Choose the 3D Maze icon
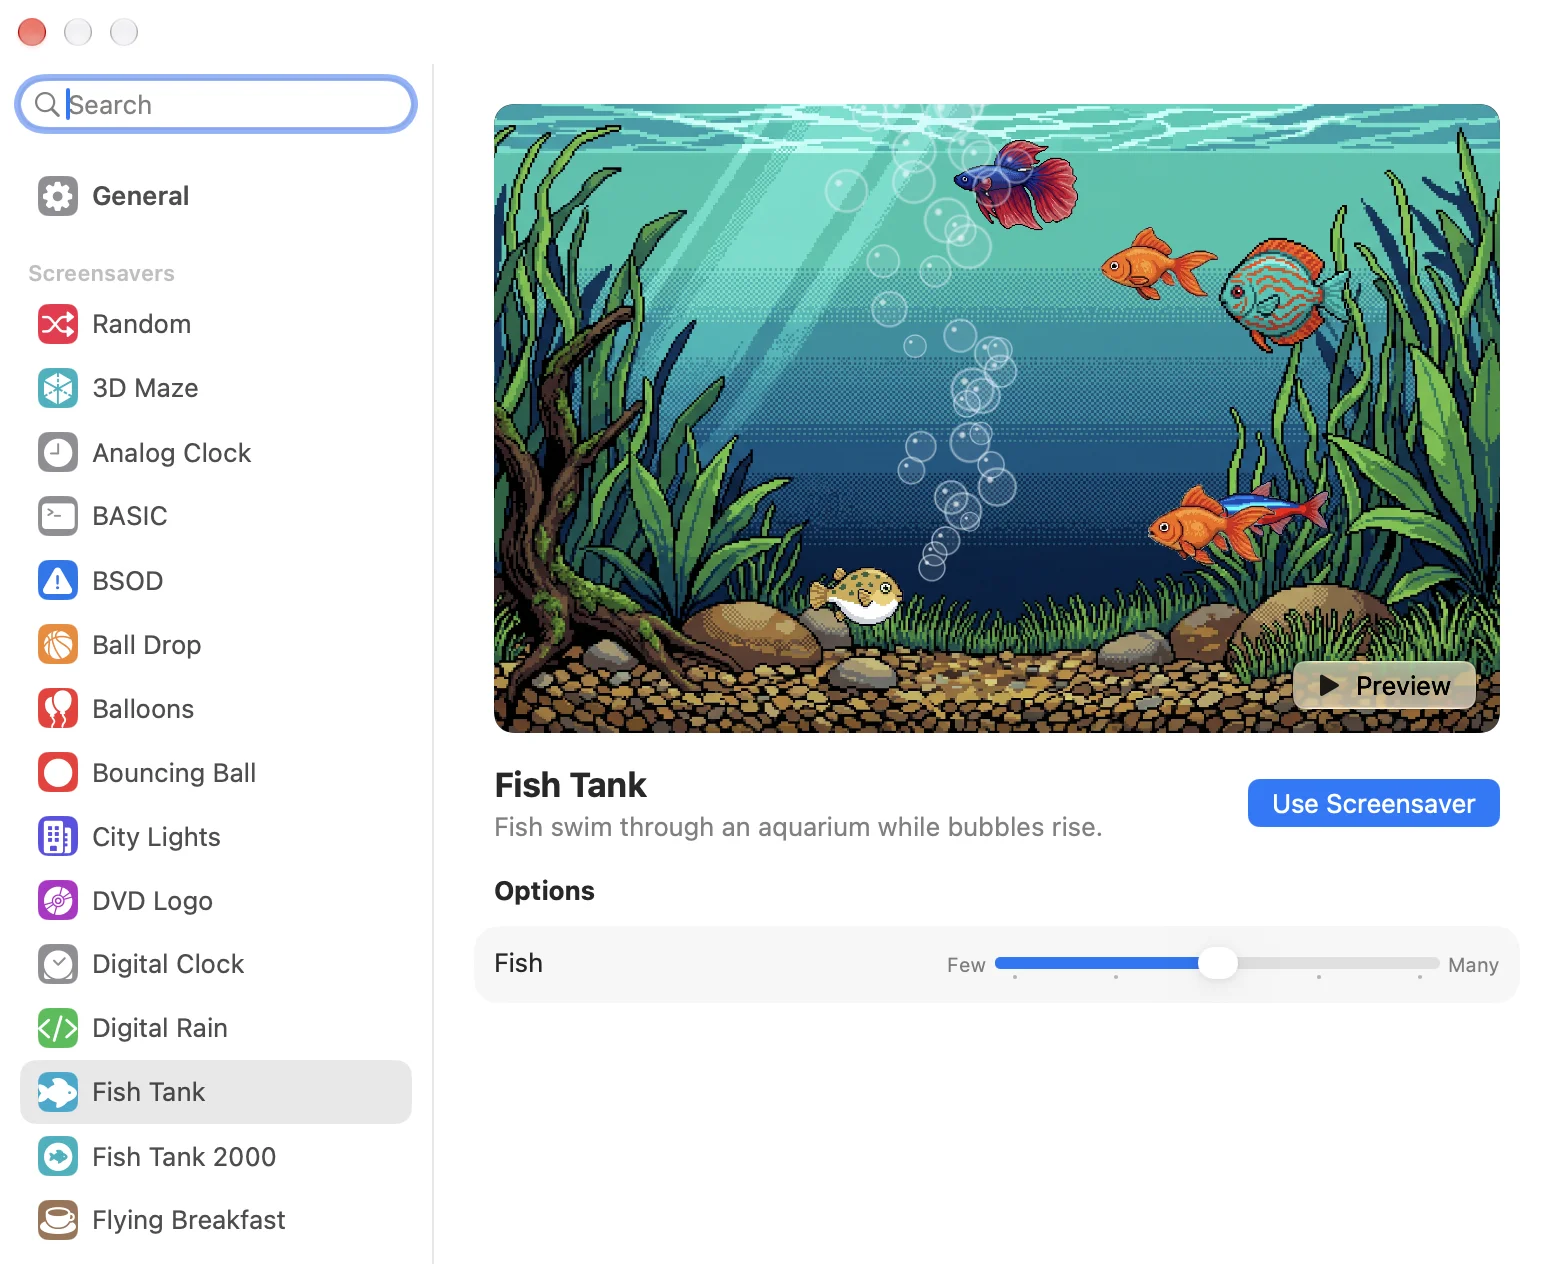 pos(58,388)
